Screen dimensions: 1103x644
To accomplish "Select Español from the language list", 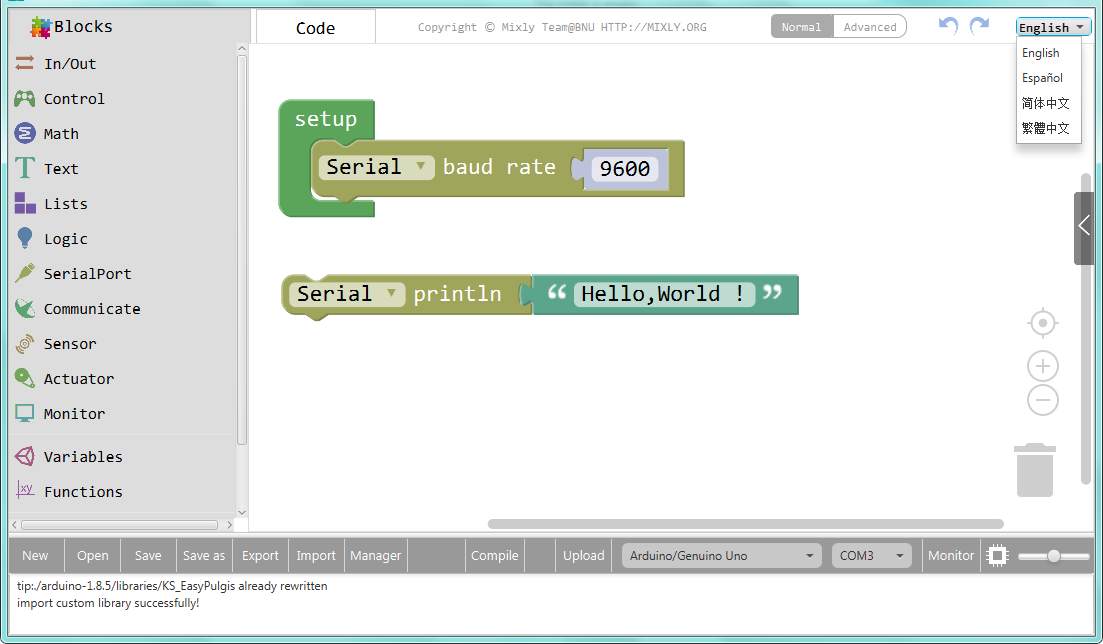I will click(1042, 78).
